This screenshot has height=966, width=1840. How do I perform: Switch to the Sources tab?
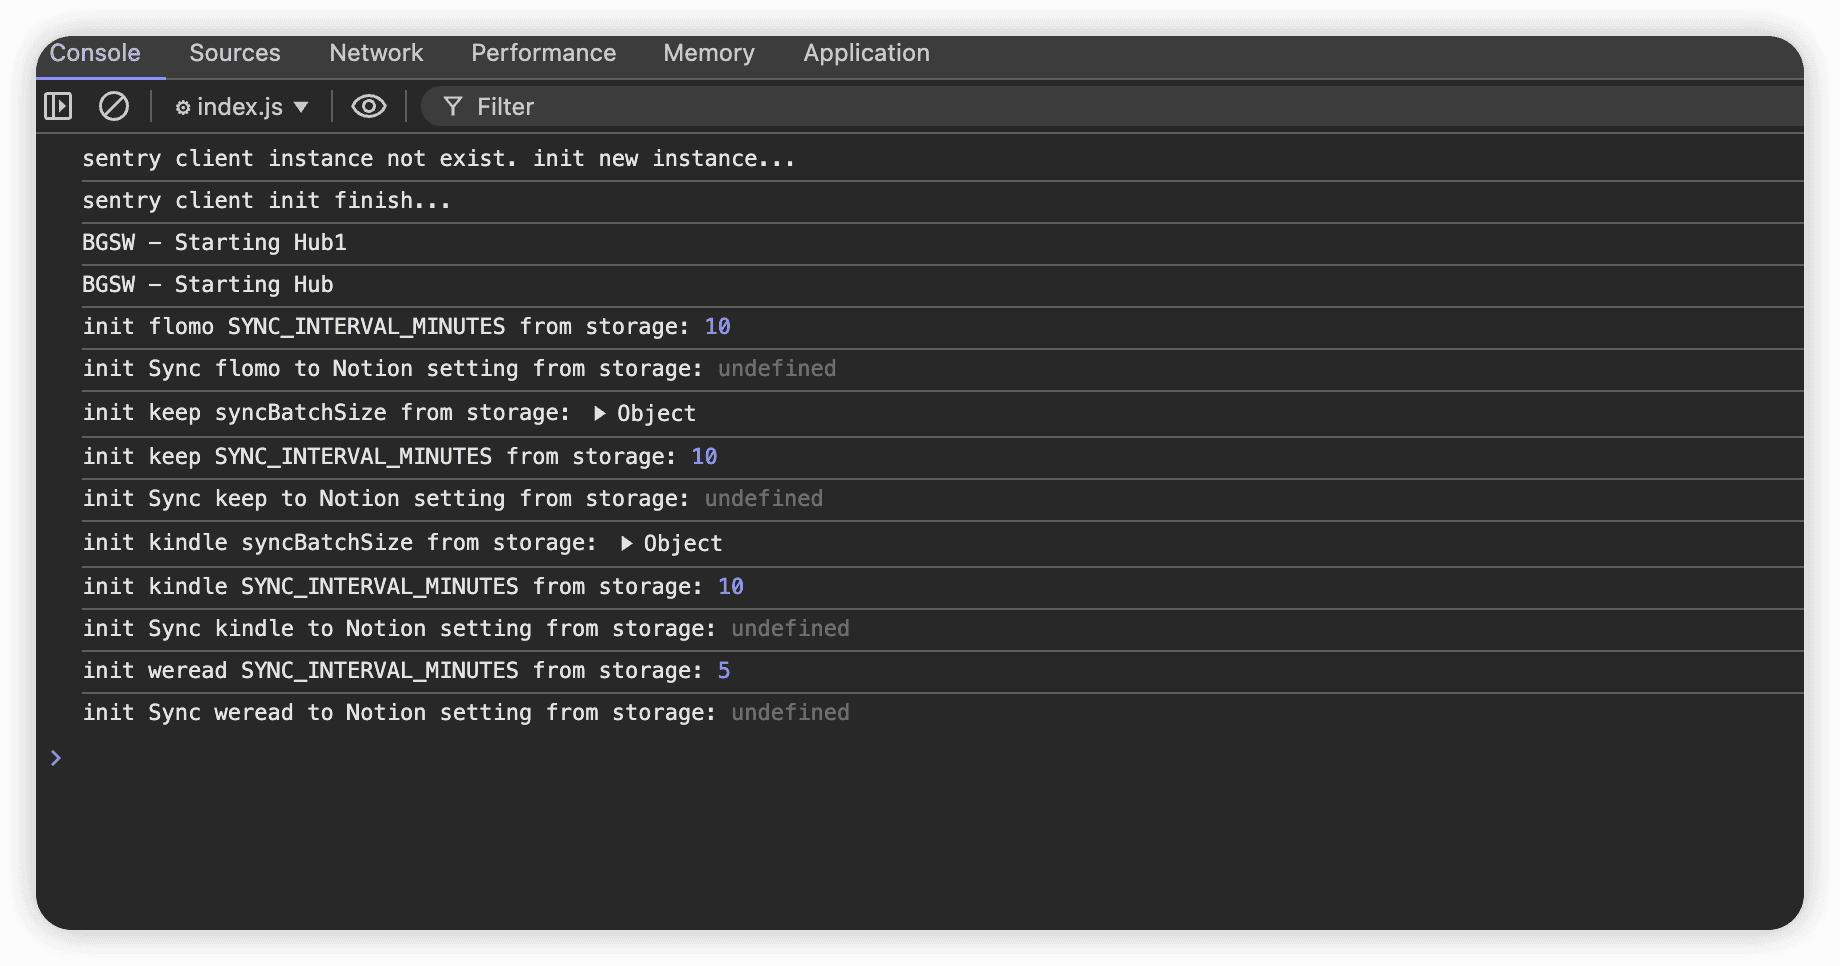pos(235,53)
